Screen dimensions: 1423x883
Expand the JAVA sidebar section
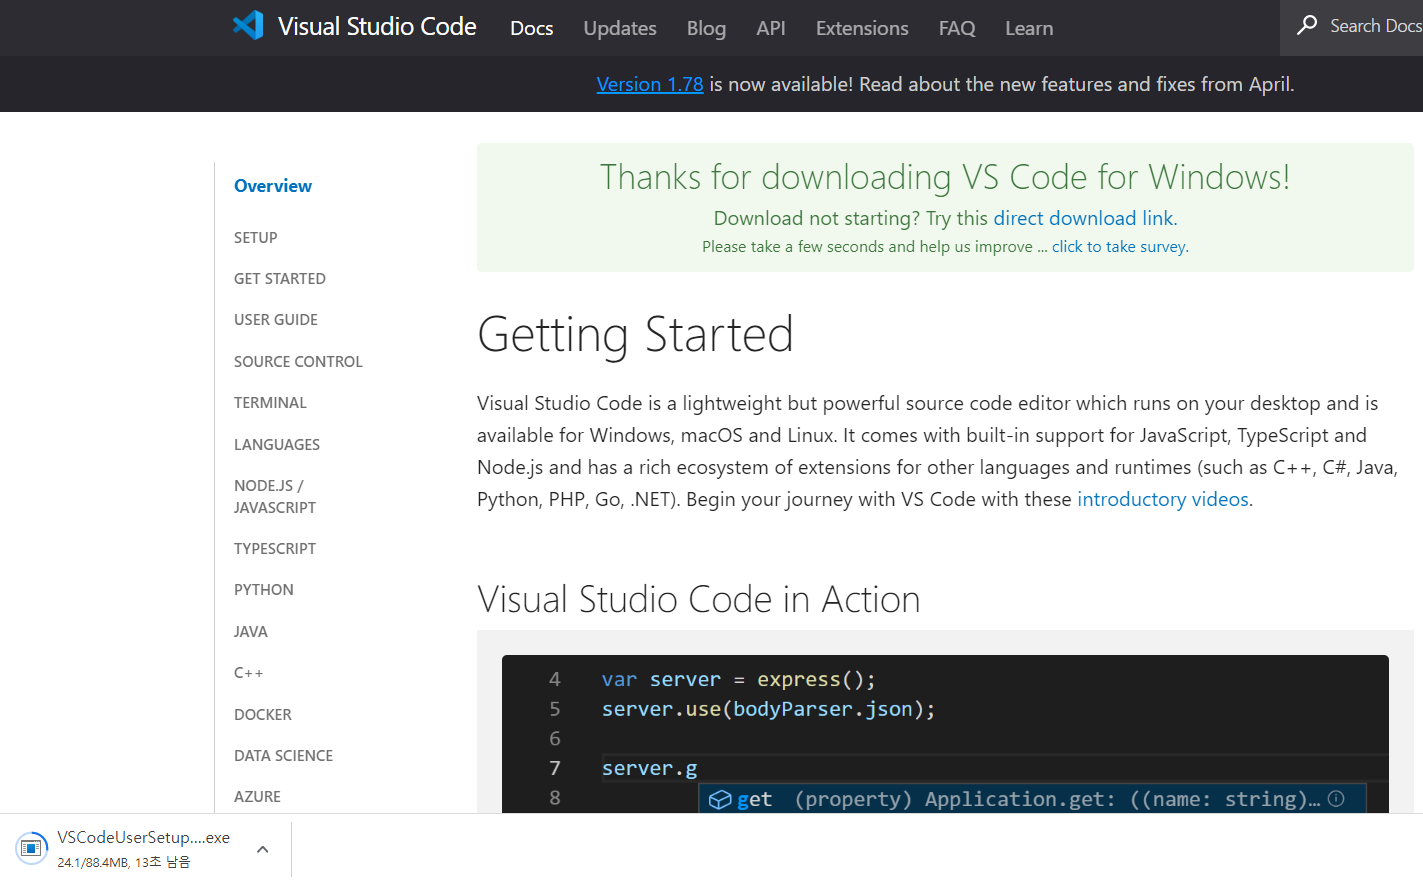click(251, 632)
